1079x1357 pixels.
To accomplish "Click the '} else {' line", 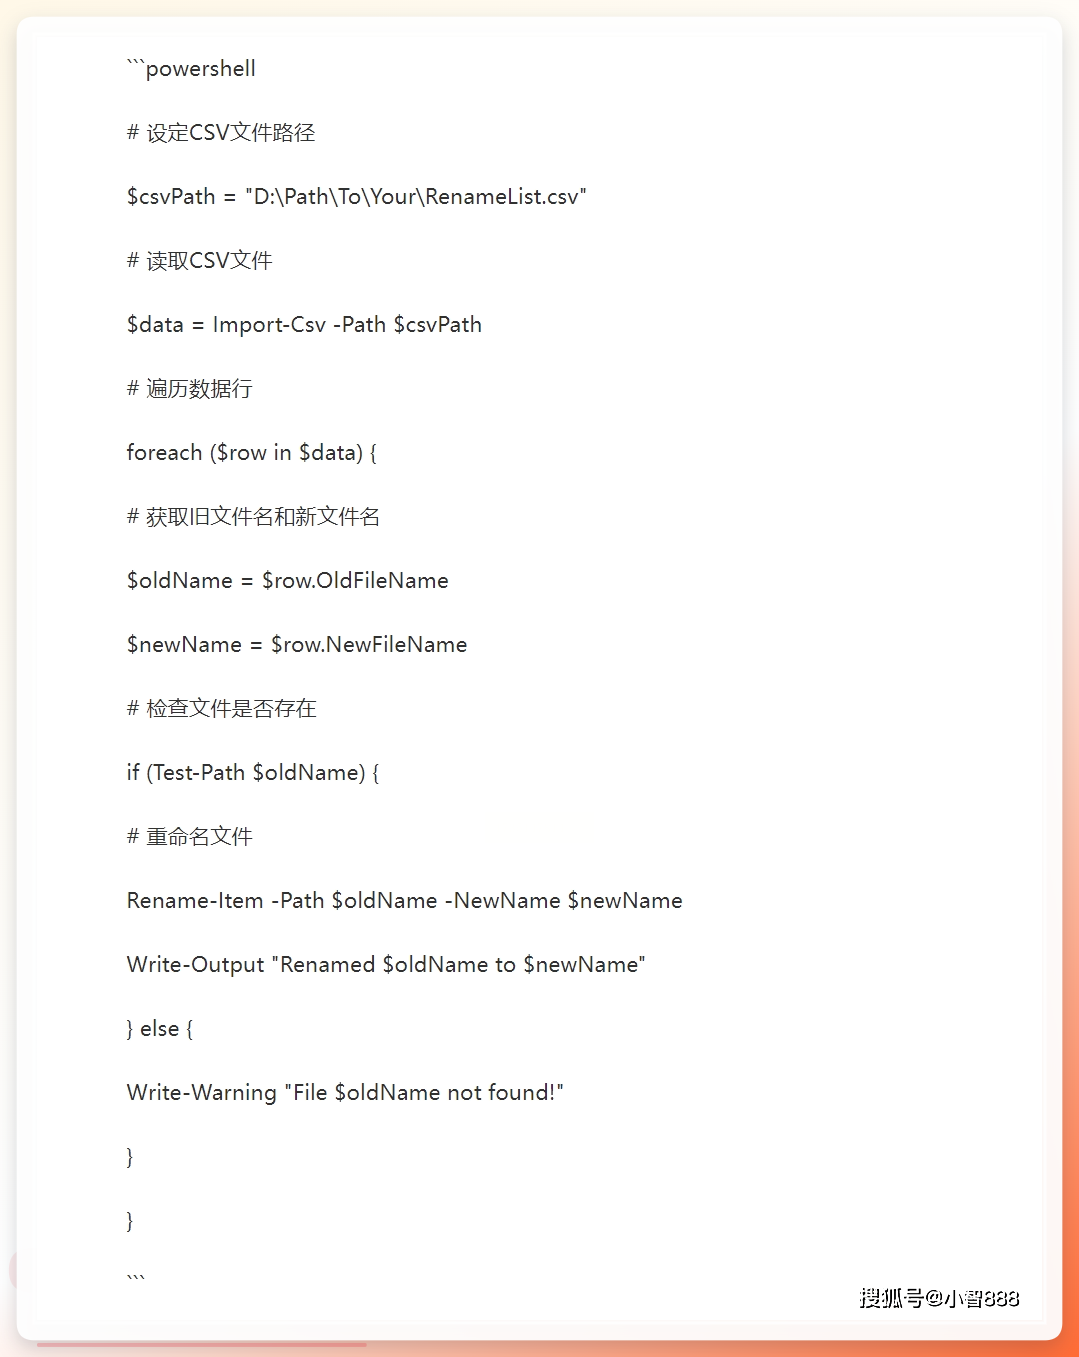I will click(x=160, y=1029).
